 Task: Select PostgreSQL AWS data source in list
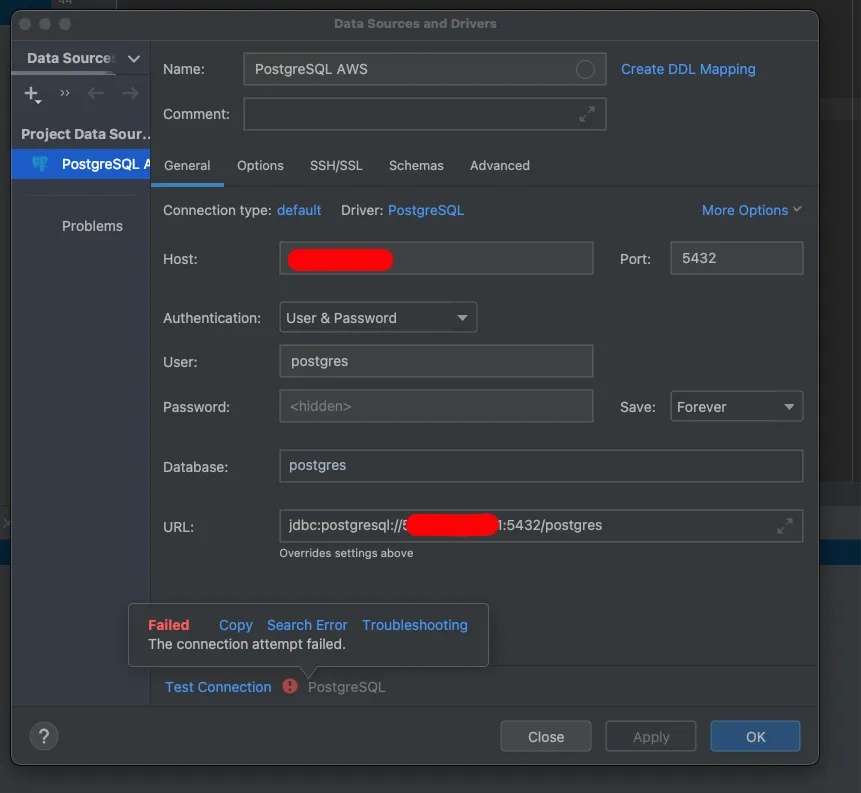pyautogui.click(x=81, y=164)
